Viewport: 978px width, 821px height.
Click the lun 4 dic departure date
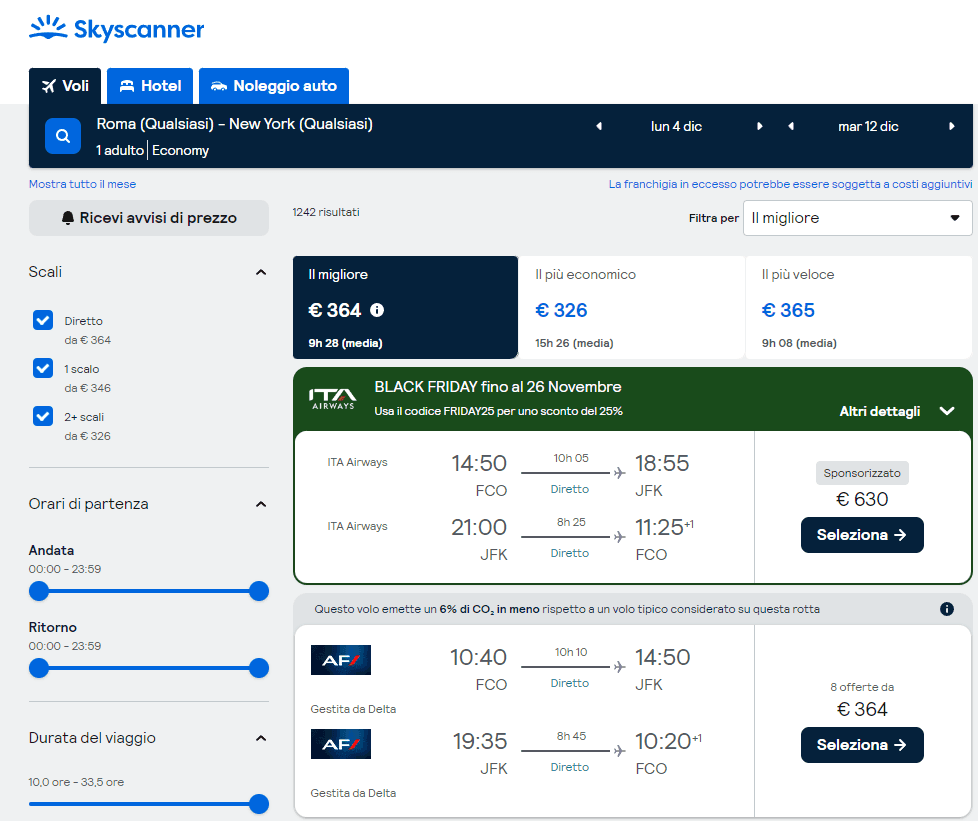676,126
